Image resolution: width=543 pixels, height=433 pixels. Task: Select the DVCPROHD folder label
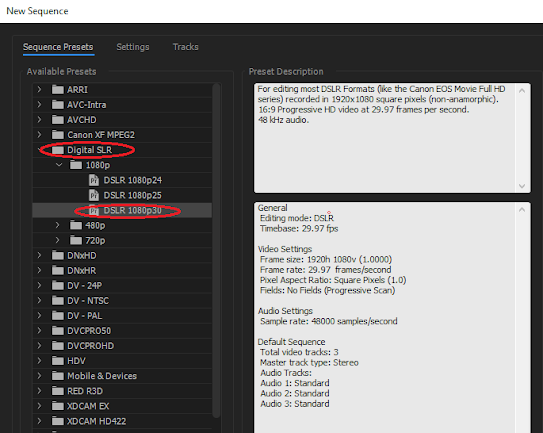click(90, 346)
